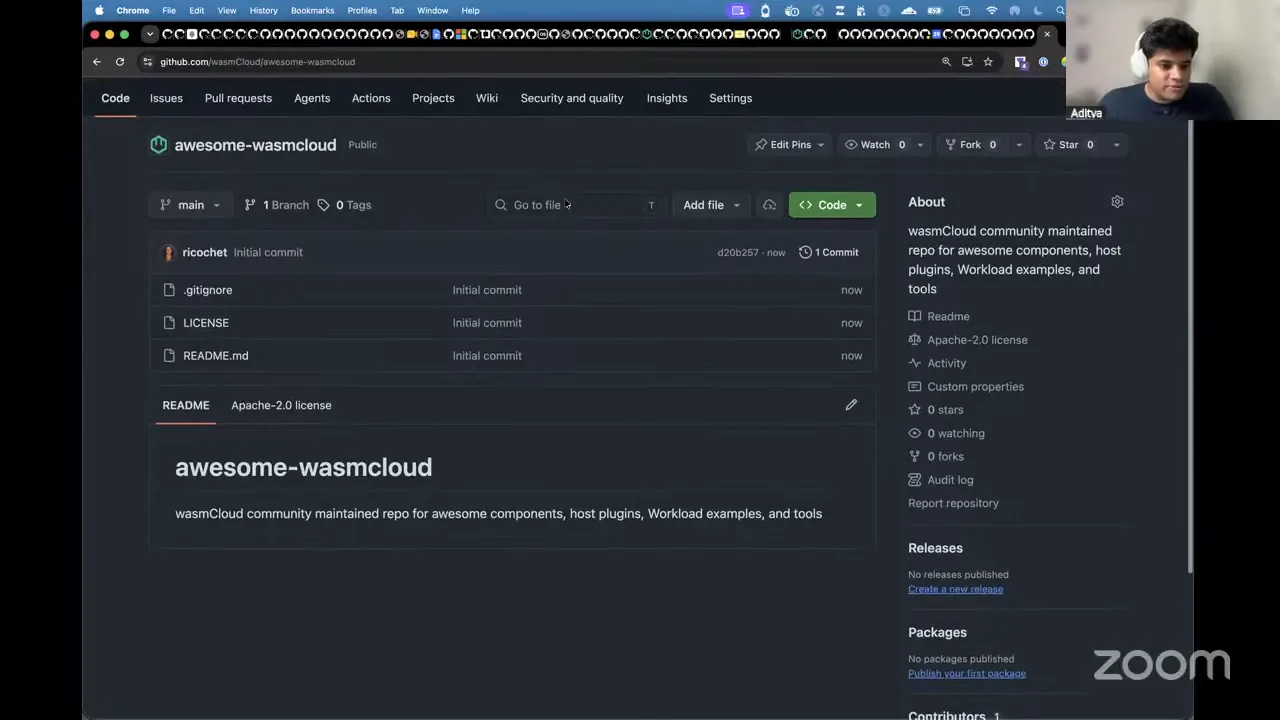Open the Bookmarks menu in menu bar
This screenshot has height=720, width=1280.
[x=312, y=10]
